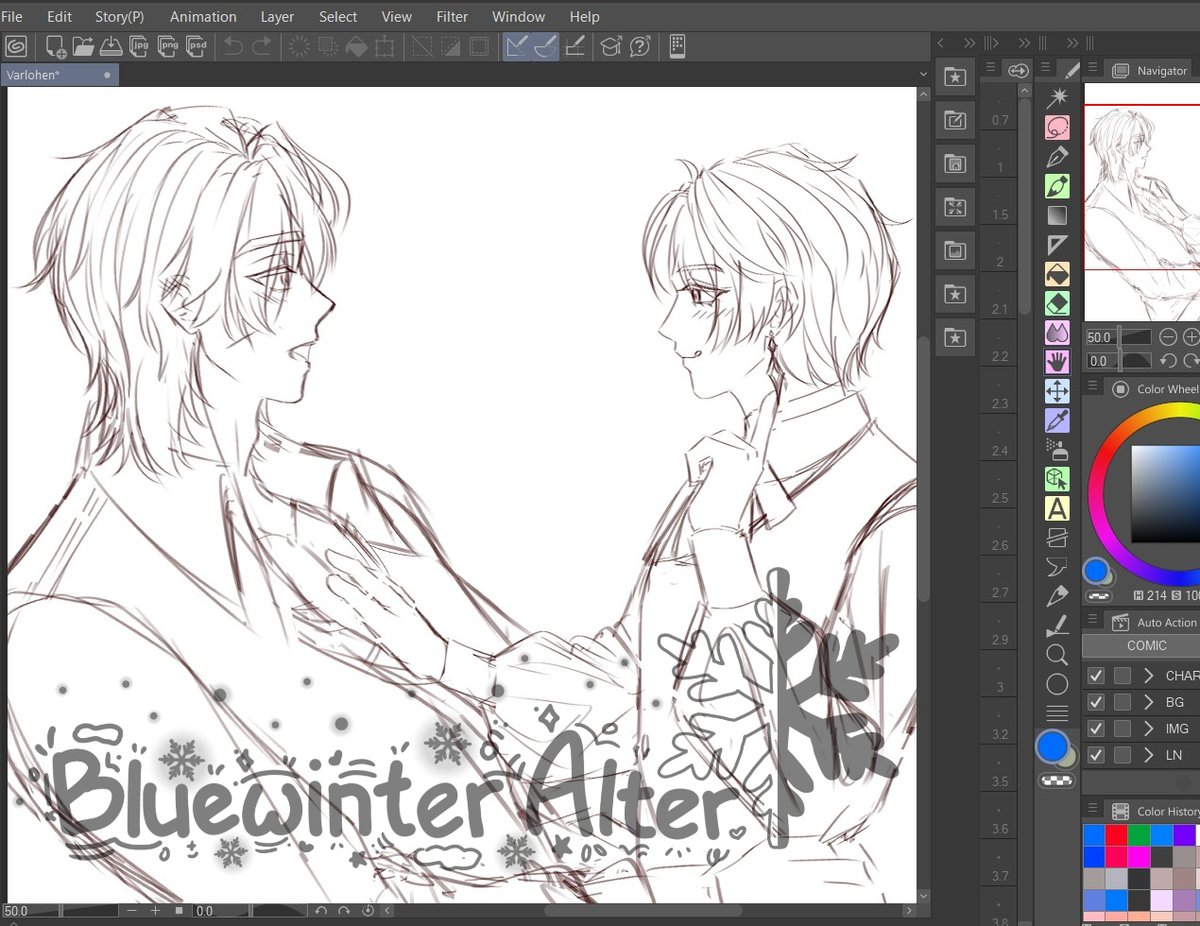
Task: Redo the last undone action
Action: pyautogui.click(x=261, y=46)
